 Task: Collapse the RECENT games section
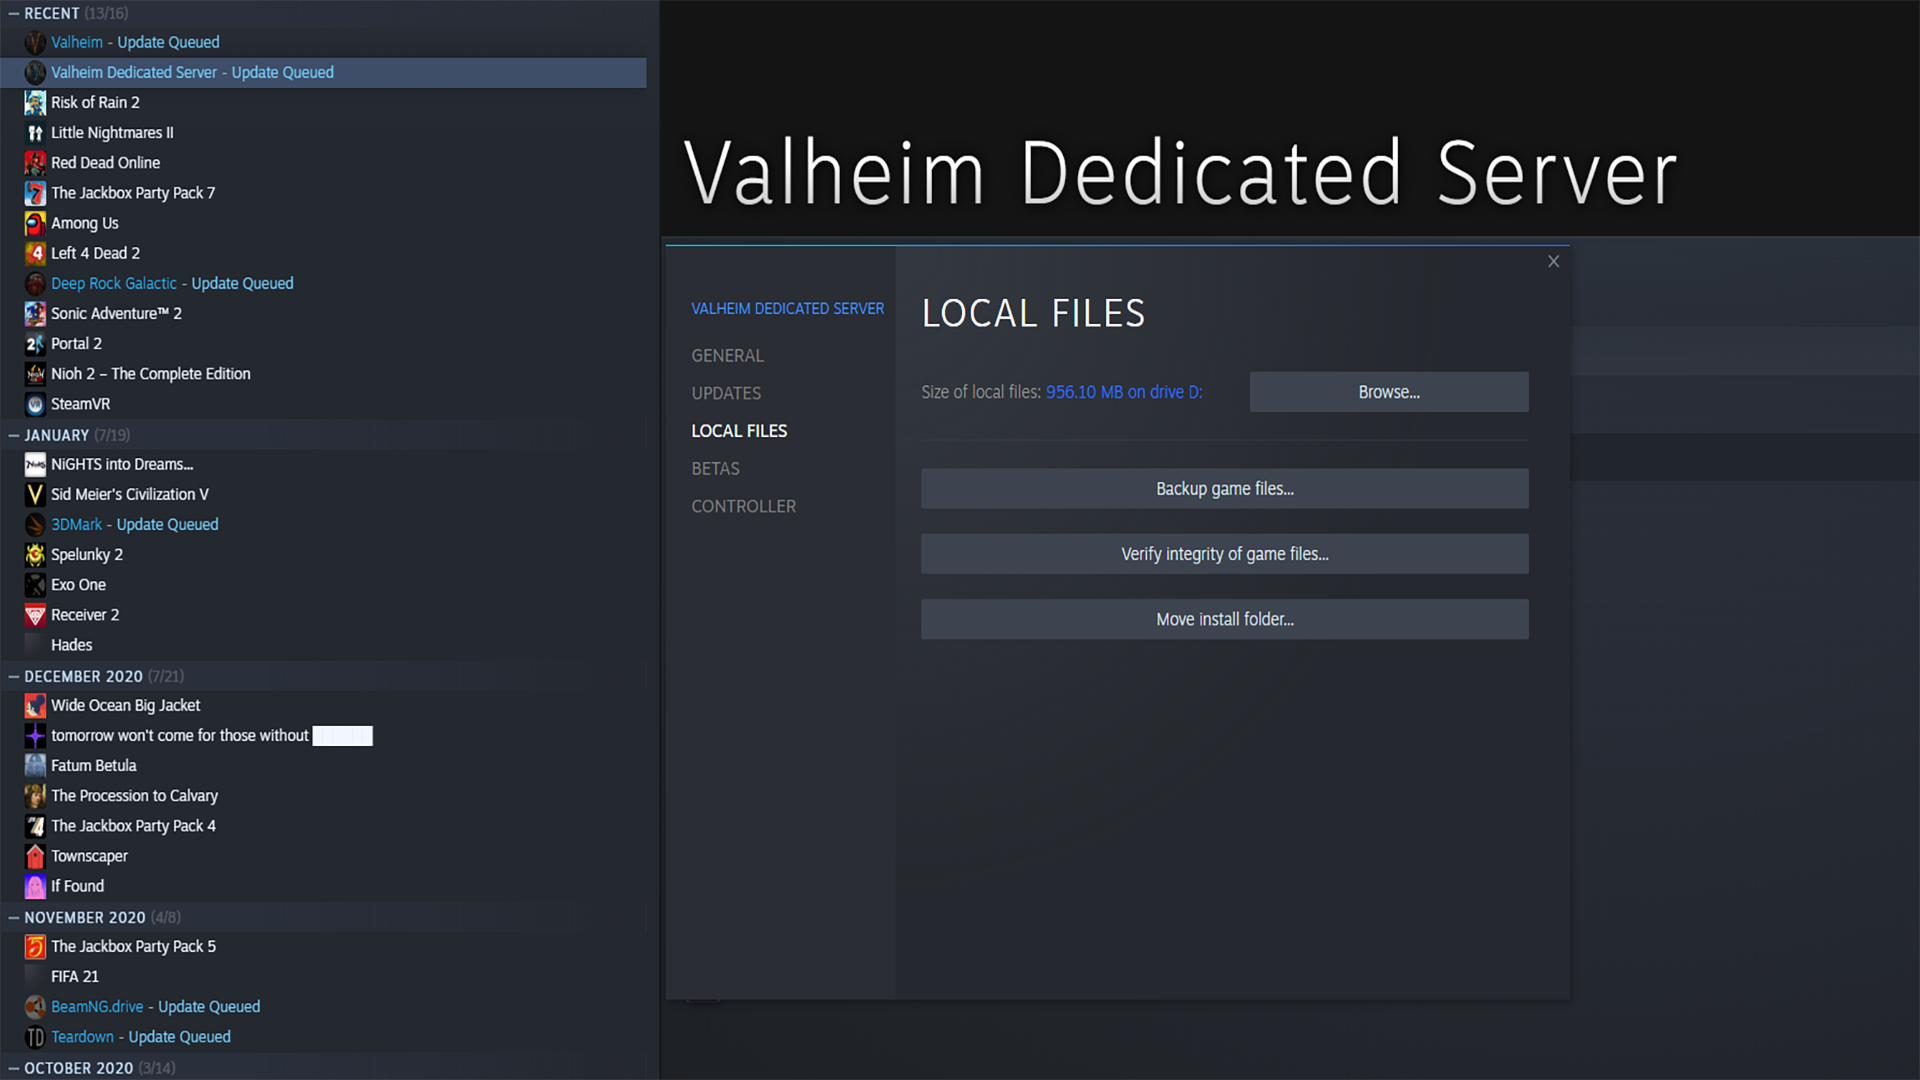coord(14,13)
